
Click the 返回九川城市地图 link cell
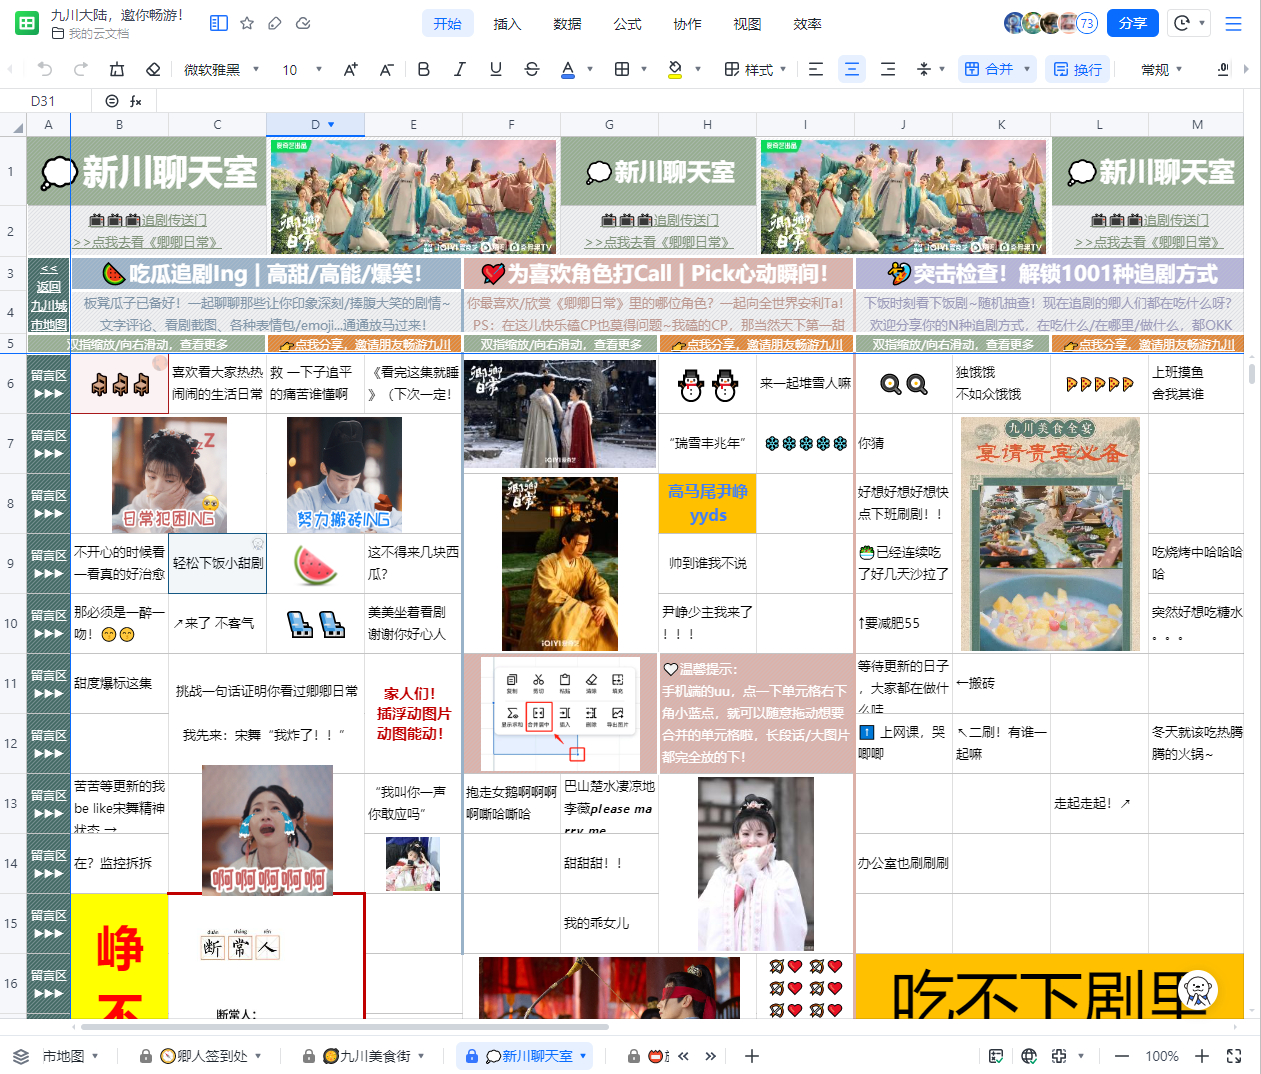(49, 295)
